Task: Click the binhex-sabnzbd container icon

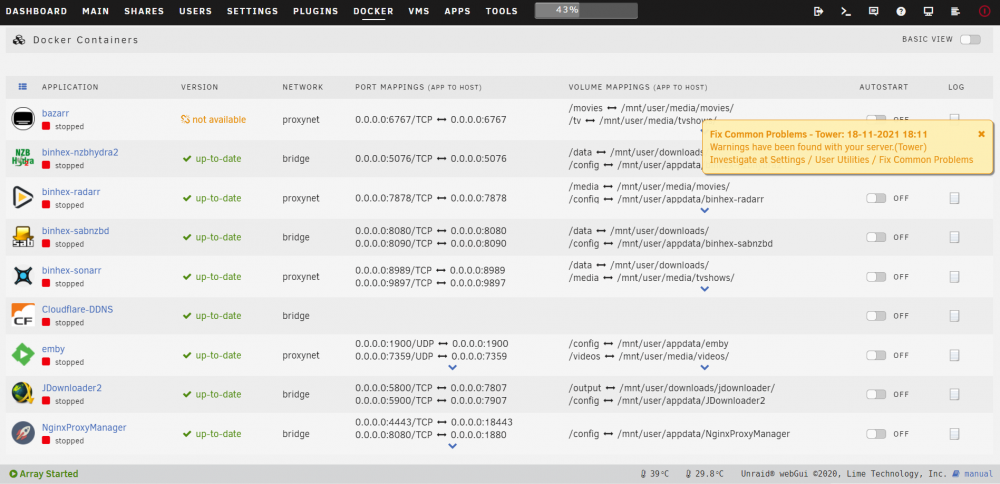Action: click(x=22, y=237)
